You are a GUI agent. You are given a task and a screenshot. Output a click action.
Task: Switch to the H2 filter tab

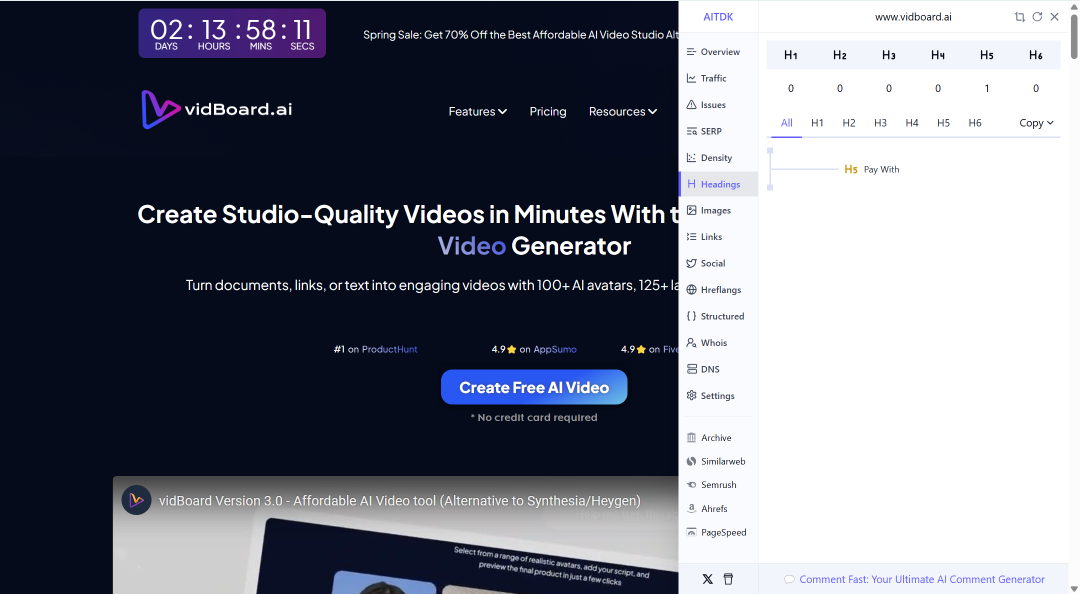point(849,123)
